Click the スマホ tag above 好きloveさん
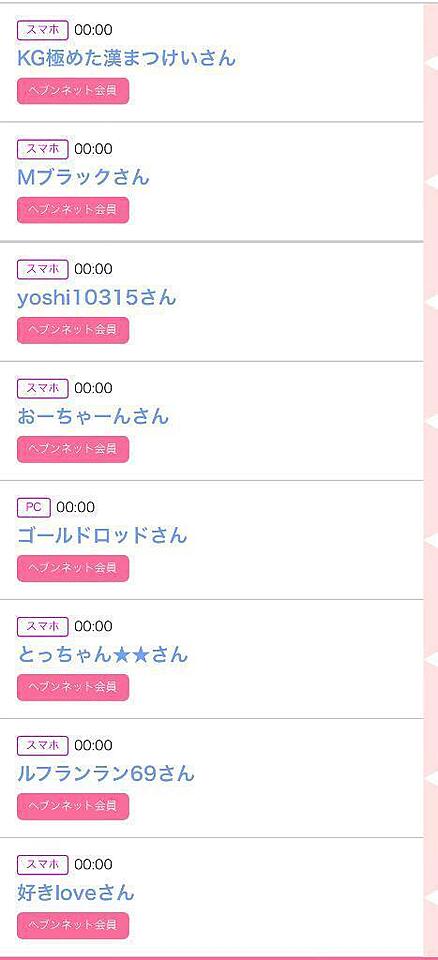 (42, 864)
